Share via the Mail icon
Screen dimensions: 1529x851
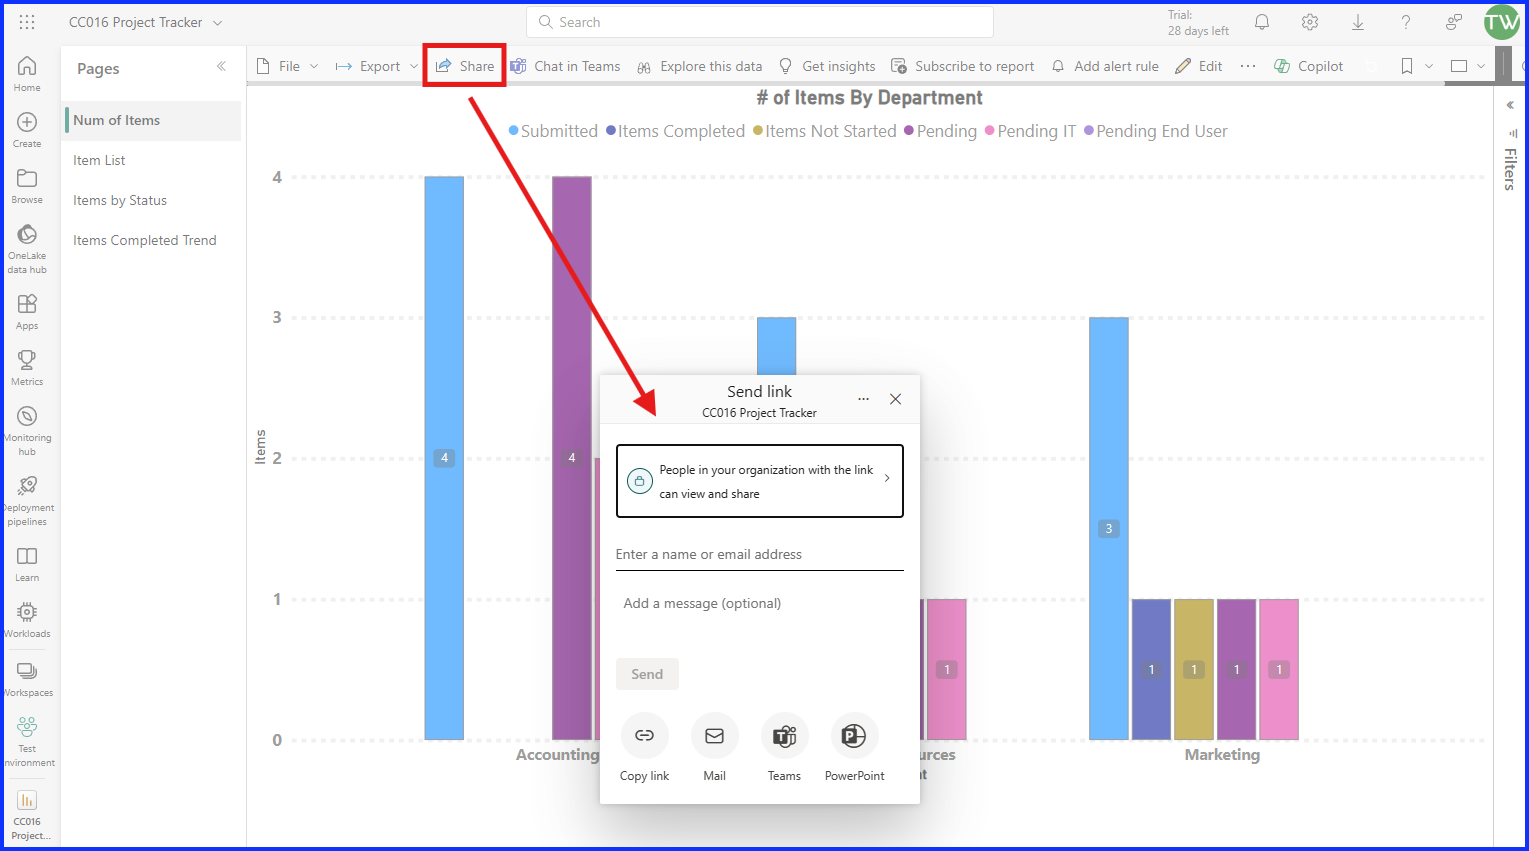pyautogui.click(x=714, y=736)
